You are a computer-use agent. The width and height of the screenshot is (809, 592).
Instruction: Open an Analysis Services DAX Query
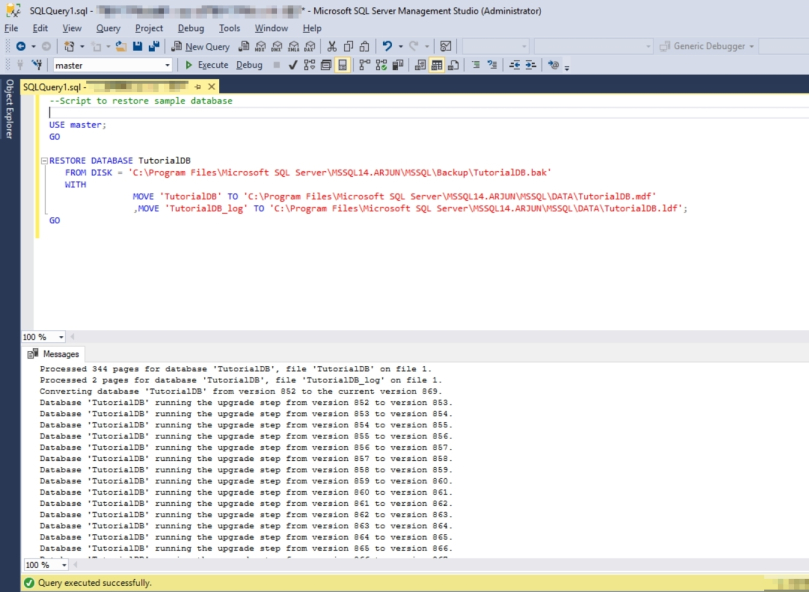(x=310, y=46)
